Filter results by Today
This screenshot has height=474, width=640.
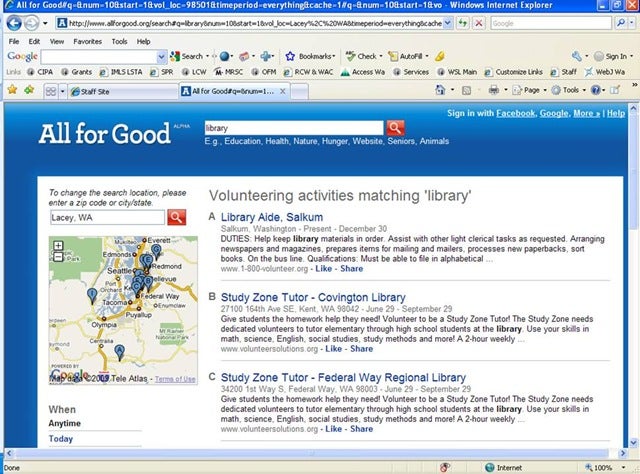coord(60,439)
